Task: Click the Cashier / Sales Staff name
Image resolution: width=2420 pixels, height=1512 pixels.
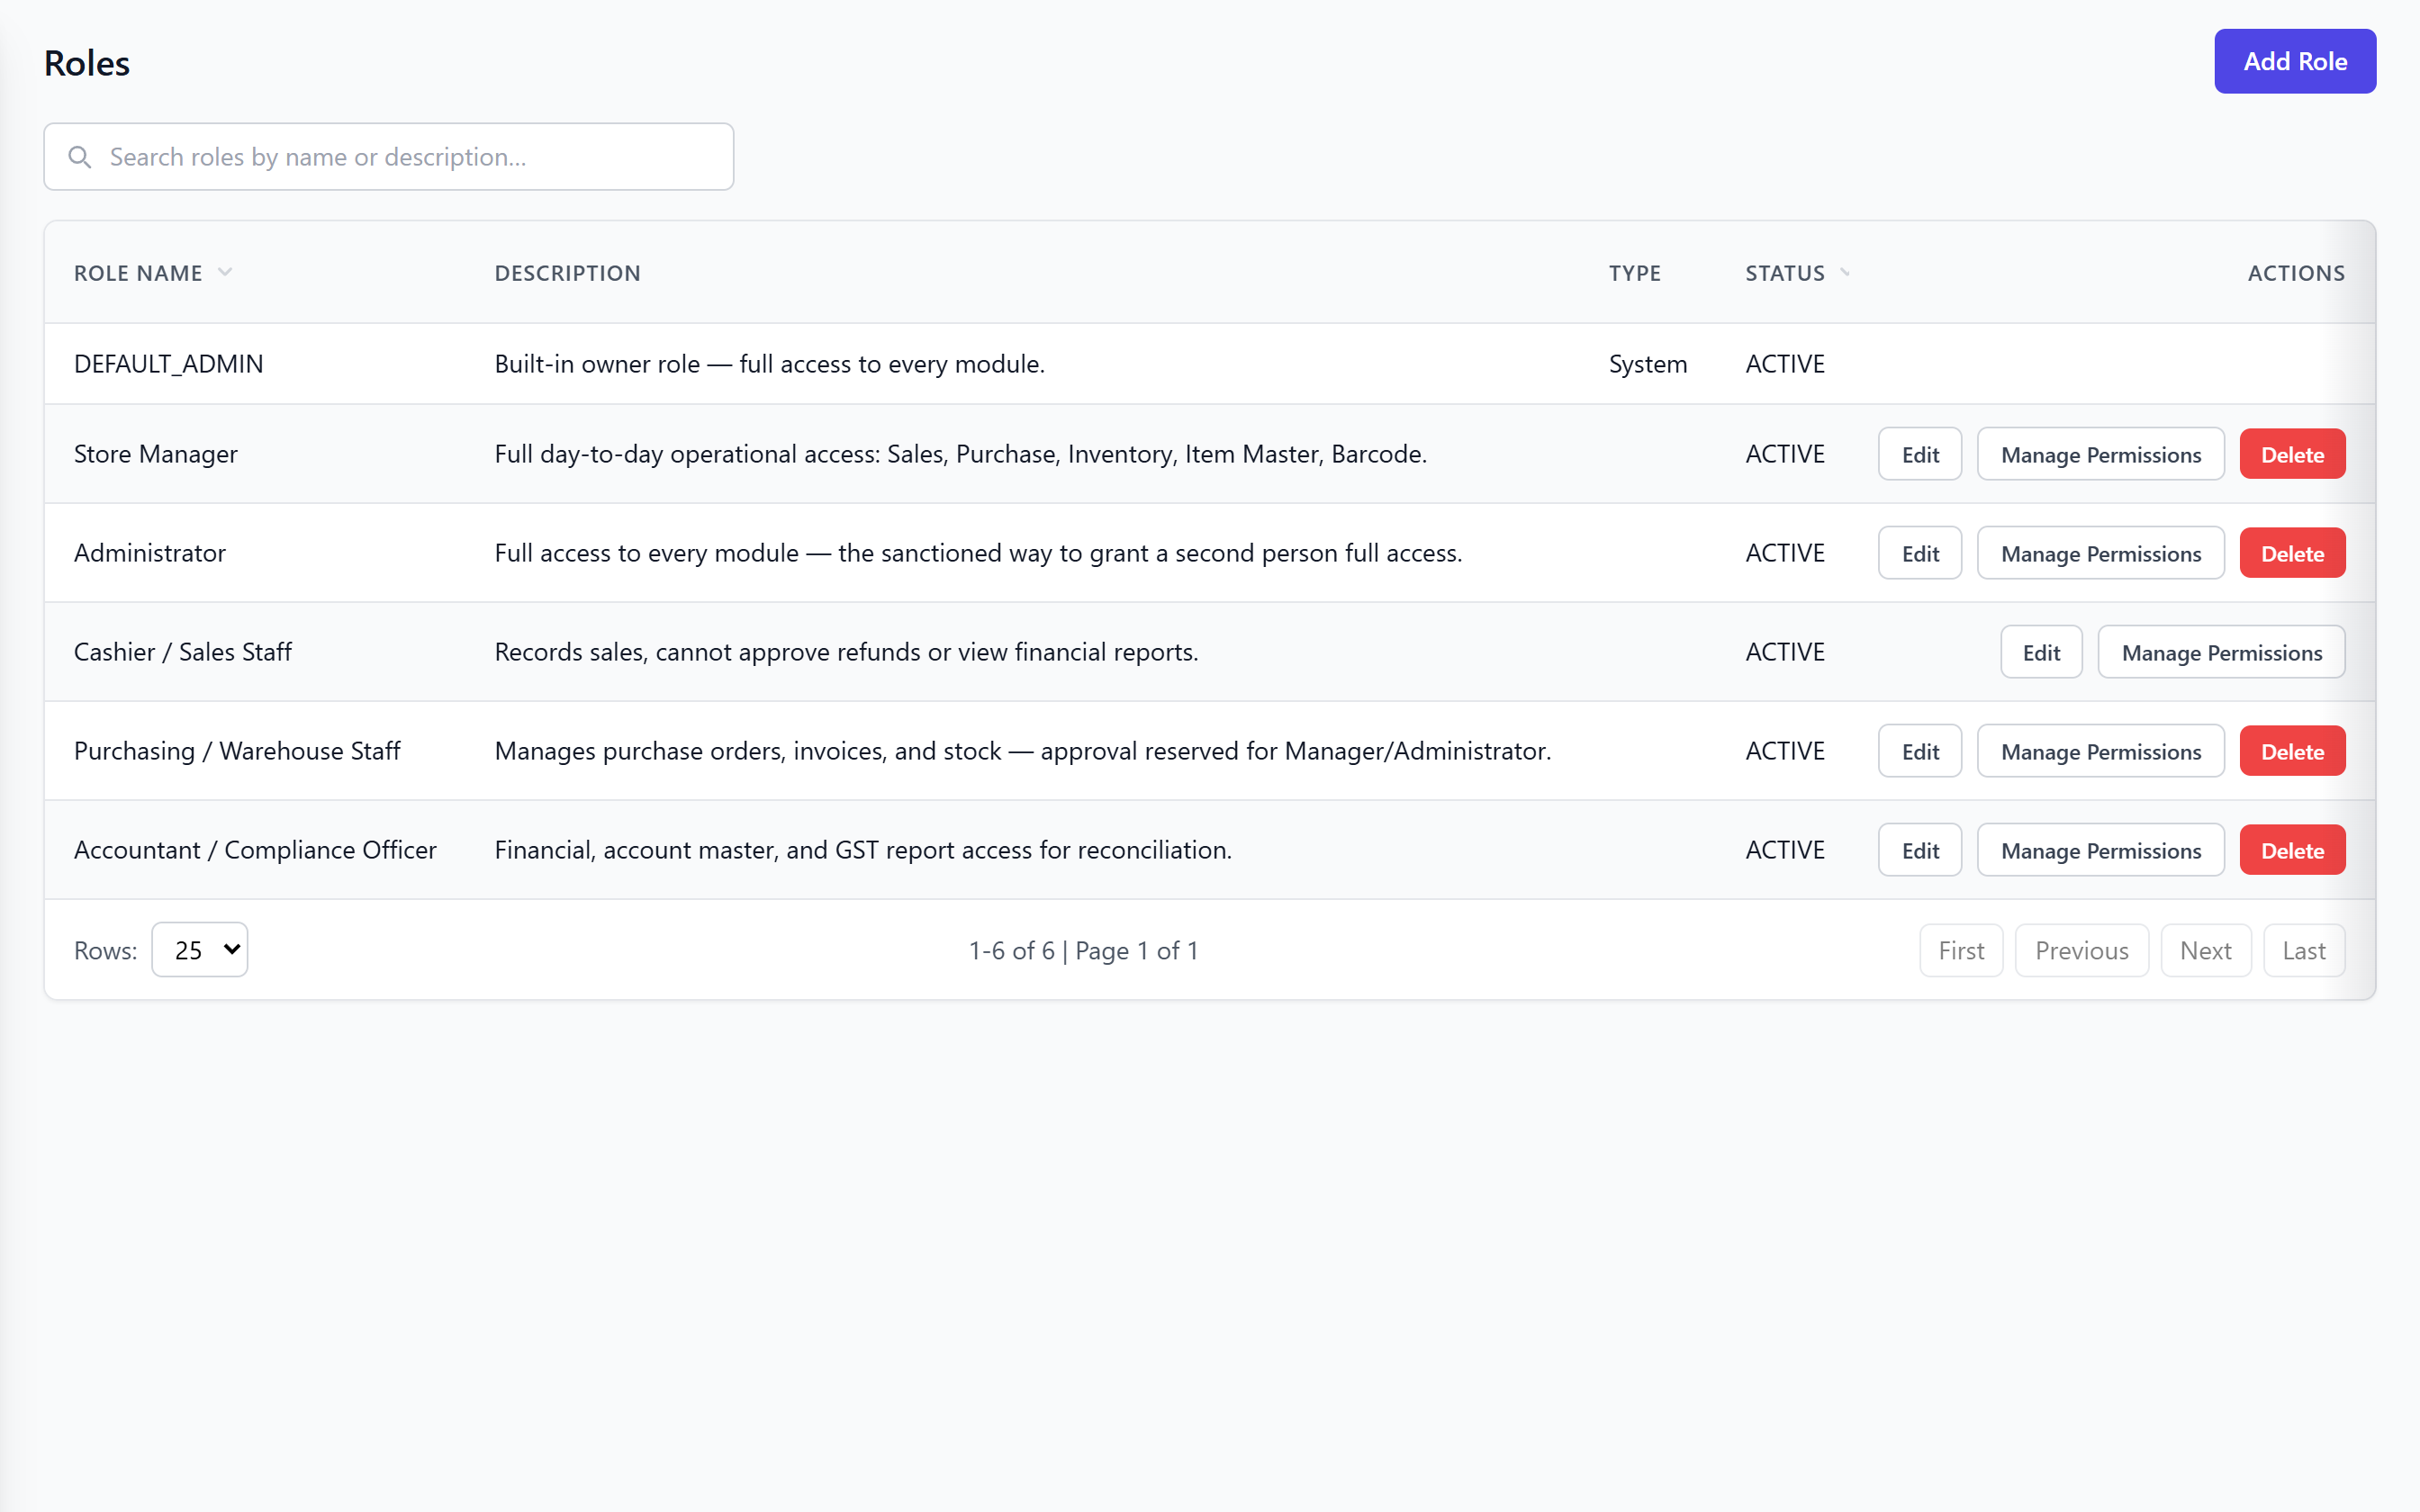Action: click(183, 652)
